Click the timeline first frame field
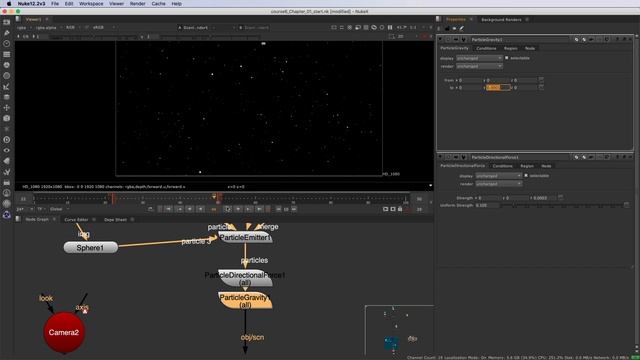 click(23, 199)
